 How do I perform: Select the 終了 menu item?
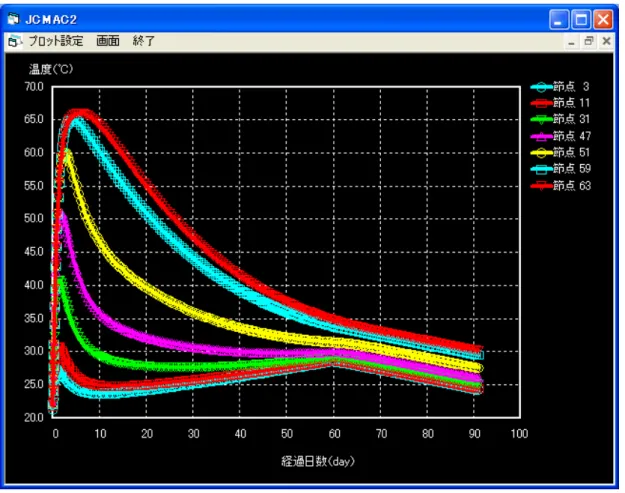(143, 41)
